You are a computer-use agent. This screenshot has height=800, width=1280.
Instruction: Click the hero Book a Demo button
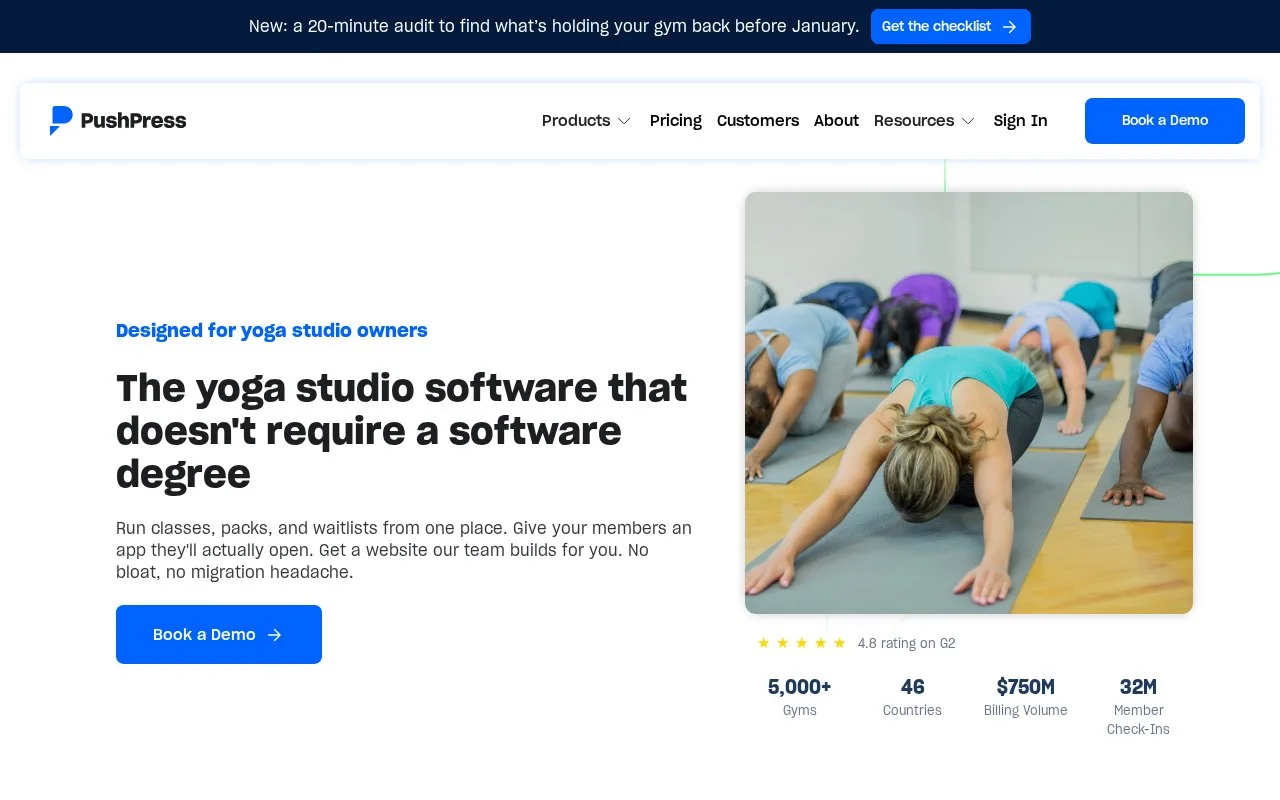coord(219,634)
